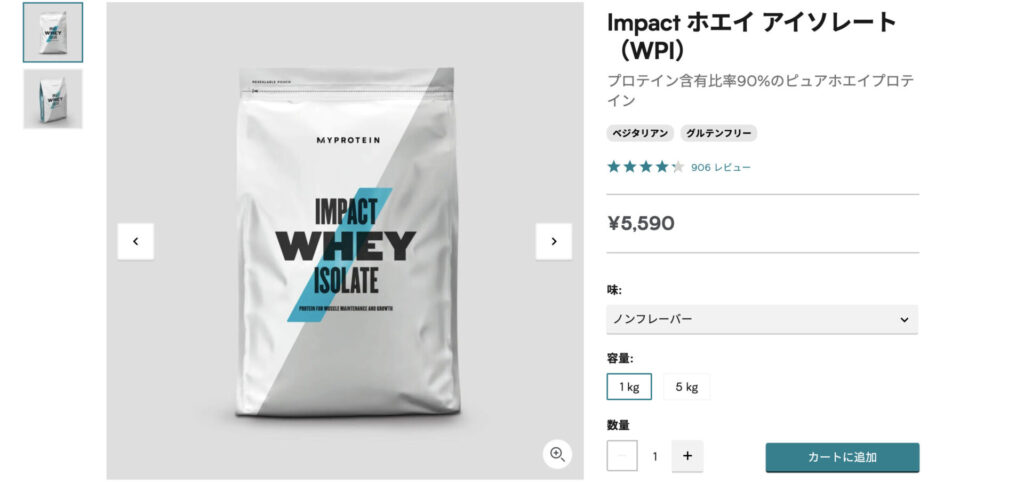Click the quantity value field
Screen dimensions: 1024x482
click(654, 457)
